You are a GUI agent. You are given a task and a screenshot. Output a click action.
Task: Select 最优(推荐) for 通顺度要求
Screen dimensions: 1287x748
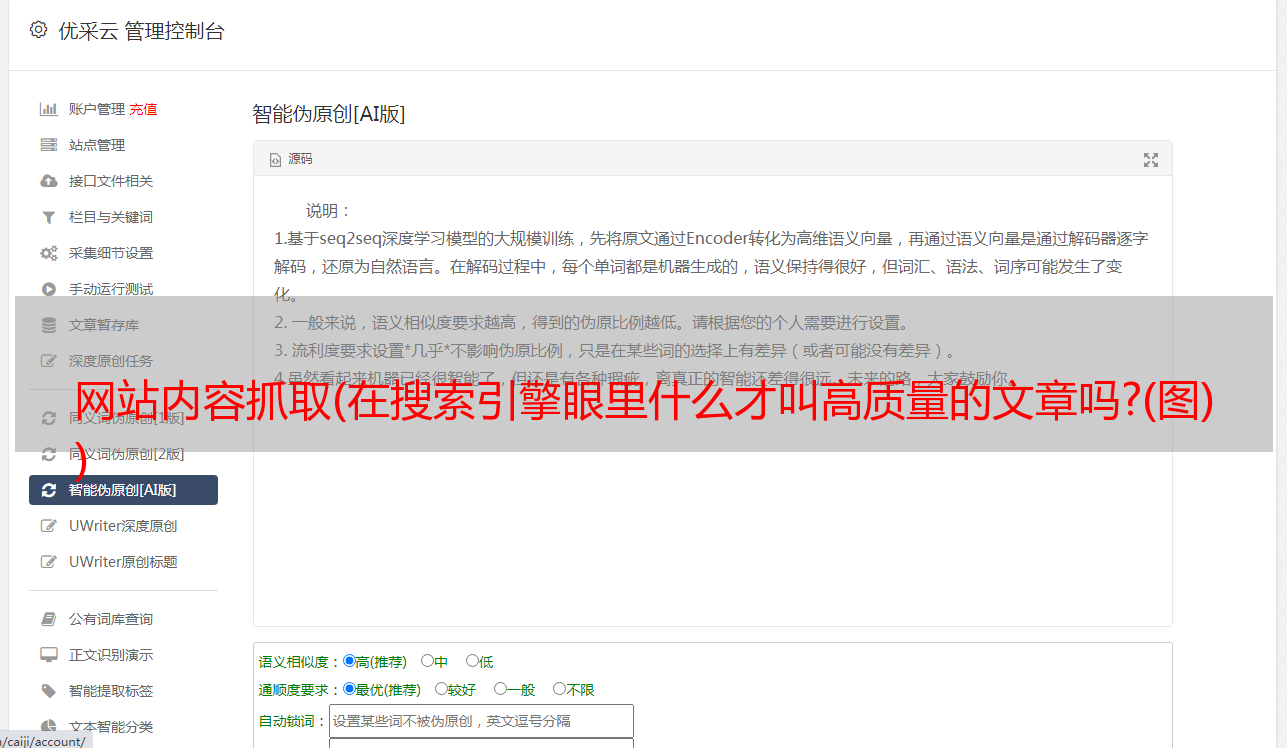click(349, 689)
